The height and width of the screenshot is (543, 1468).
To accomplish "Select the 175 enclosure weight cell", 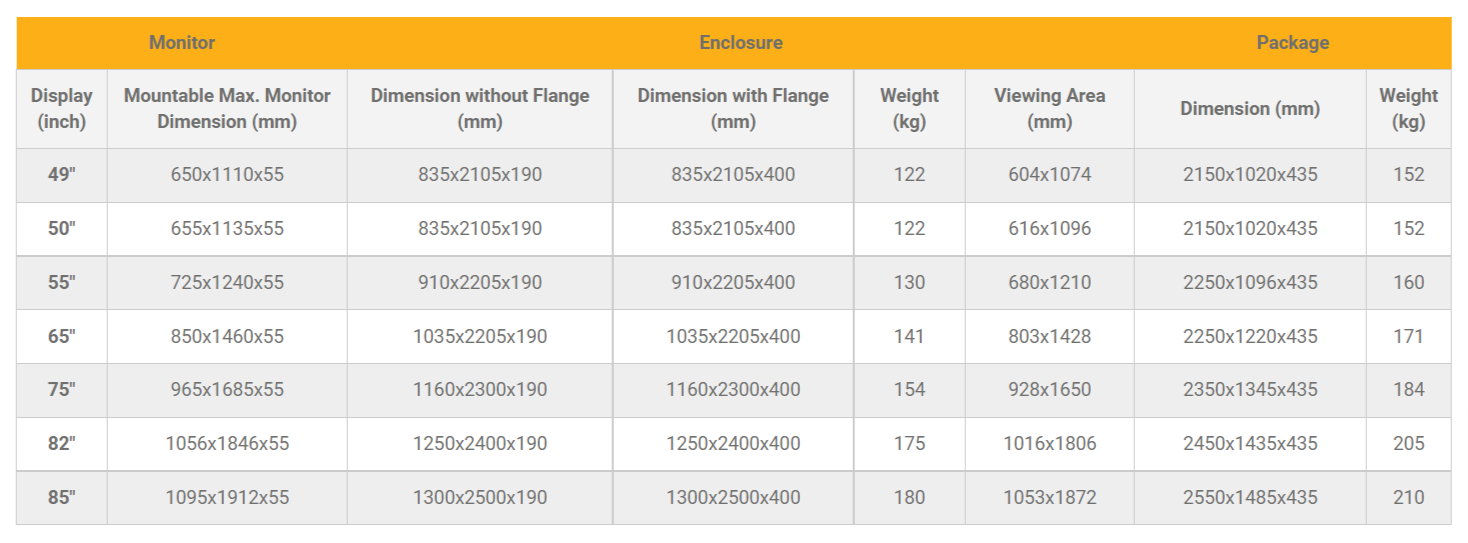I will point(909,444).
